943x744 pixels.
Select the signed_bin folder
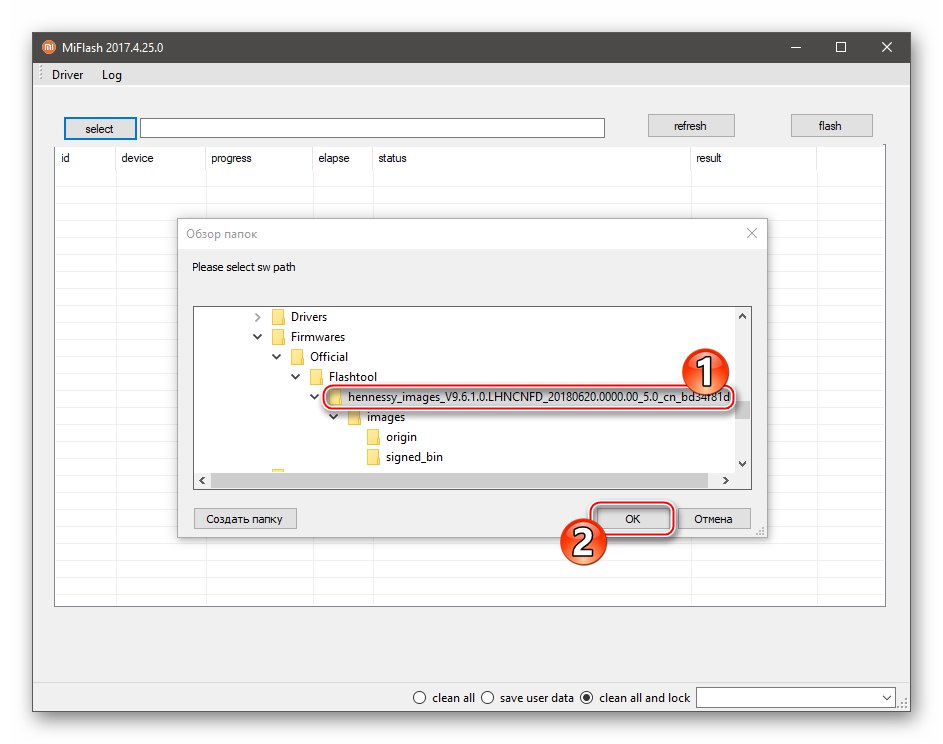(414, 457)
